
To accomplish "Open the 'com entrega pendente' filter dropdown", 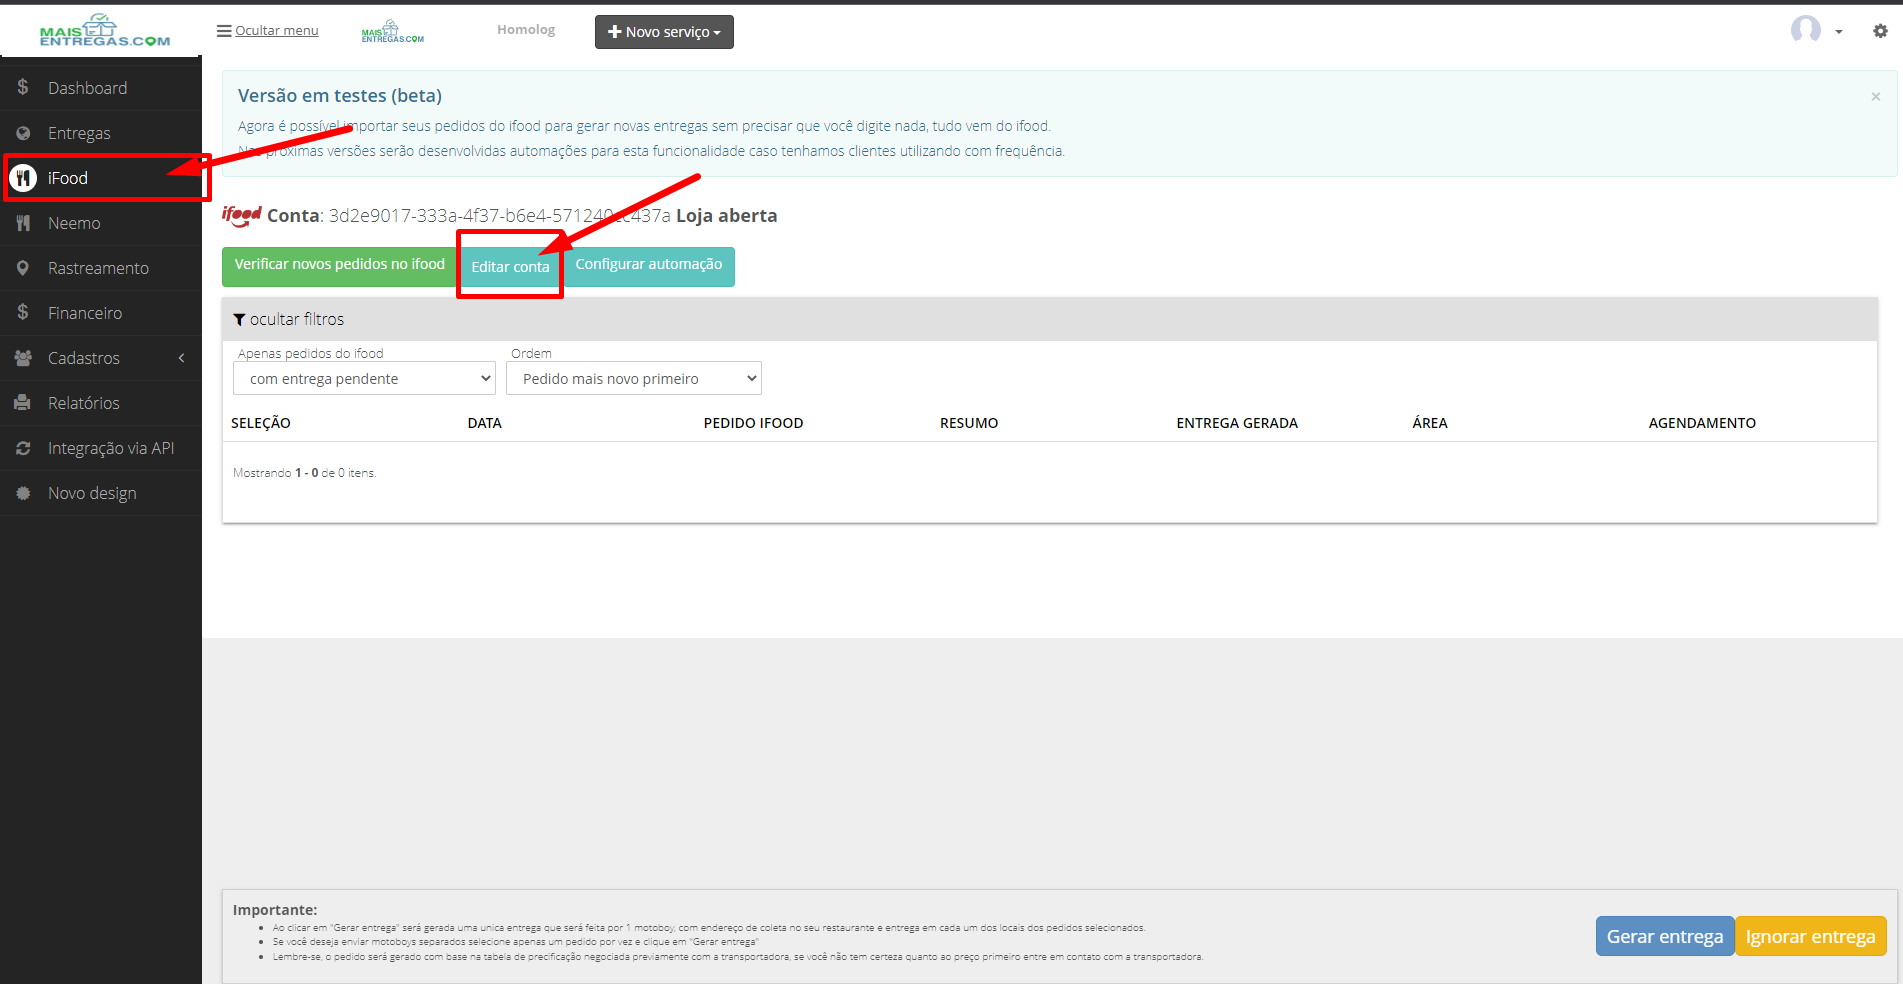I will pyautogui.click(x=365, y=378).
